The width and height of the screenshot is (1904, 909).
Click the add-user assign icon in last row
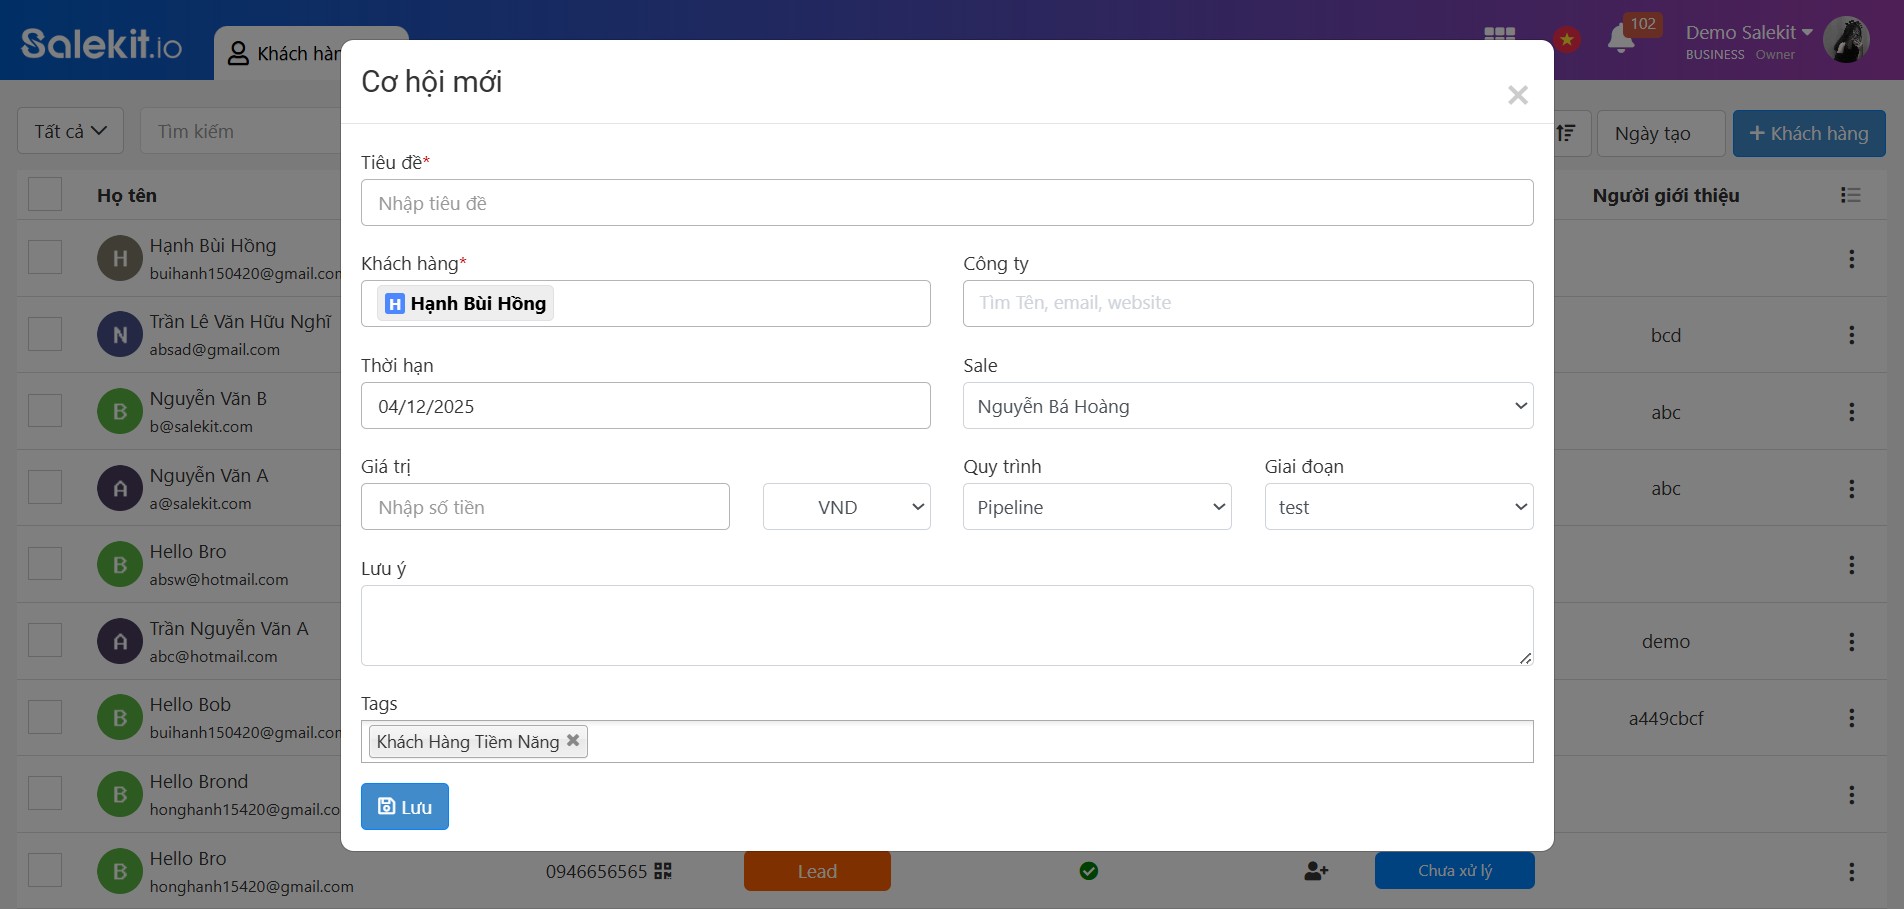1316,871
